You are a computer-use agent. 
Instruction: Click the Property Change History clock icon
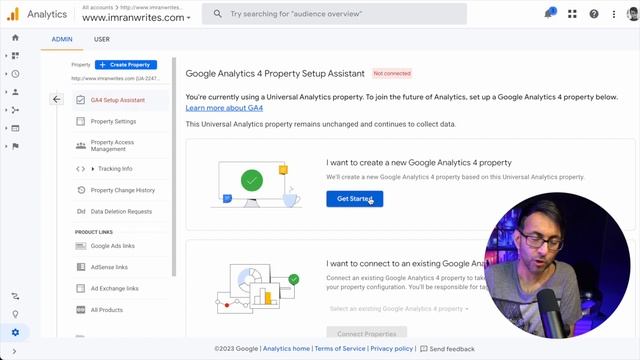pyautogui.click(x=81, y=190)
